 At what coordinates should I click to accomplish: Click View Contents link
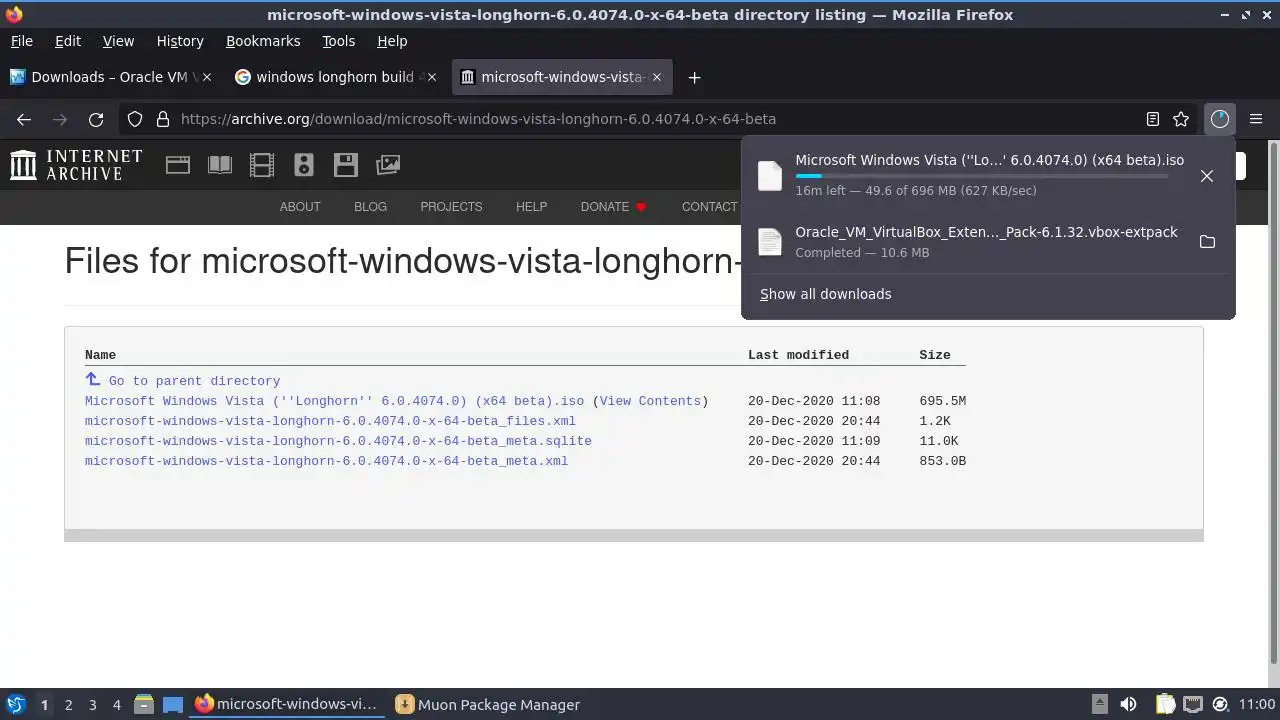pyautogui.click(x=650, y=401)
